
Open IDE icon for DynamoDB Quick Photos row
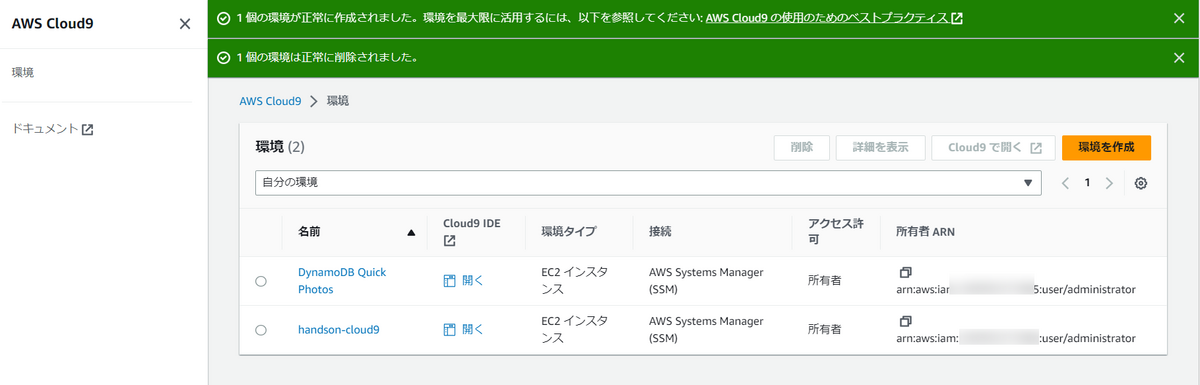[450, 281]
